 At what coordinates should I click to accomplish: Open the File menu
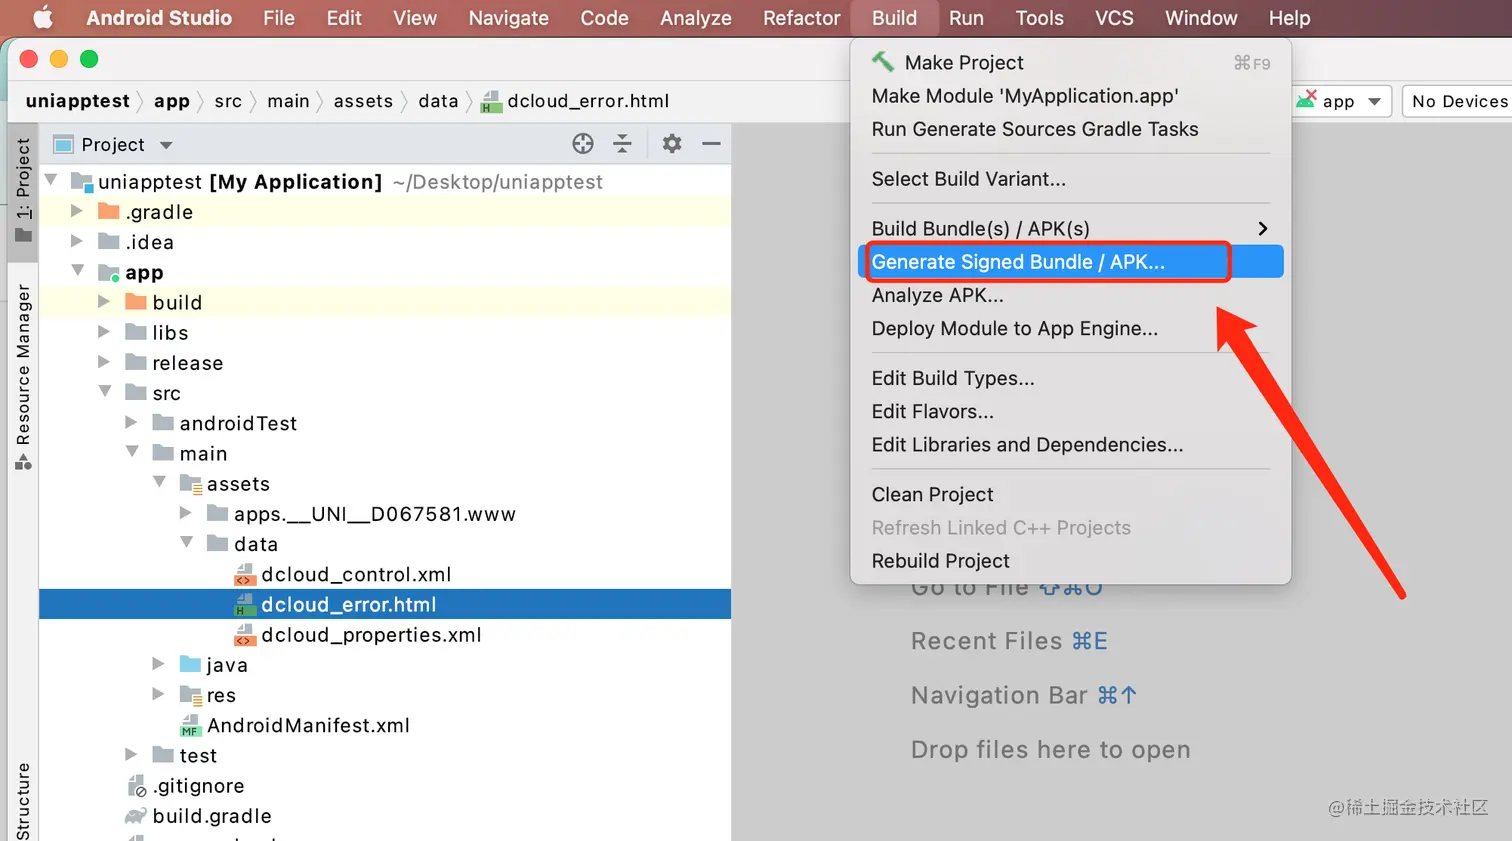(279, 18)
